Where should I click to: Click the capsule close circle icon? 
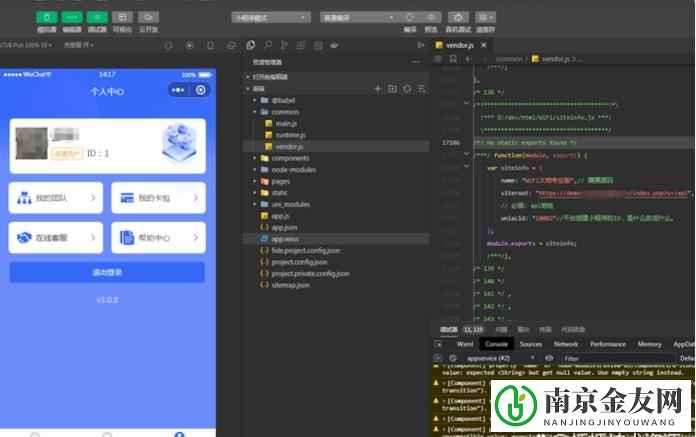[201, 90]
